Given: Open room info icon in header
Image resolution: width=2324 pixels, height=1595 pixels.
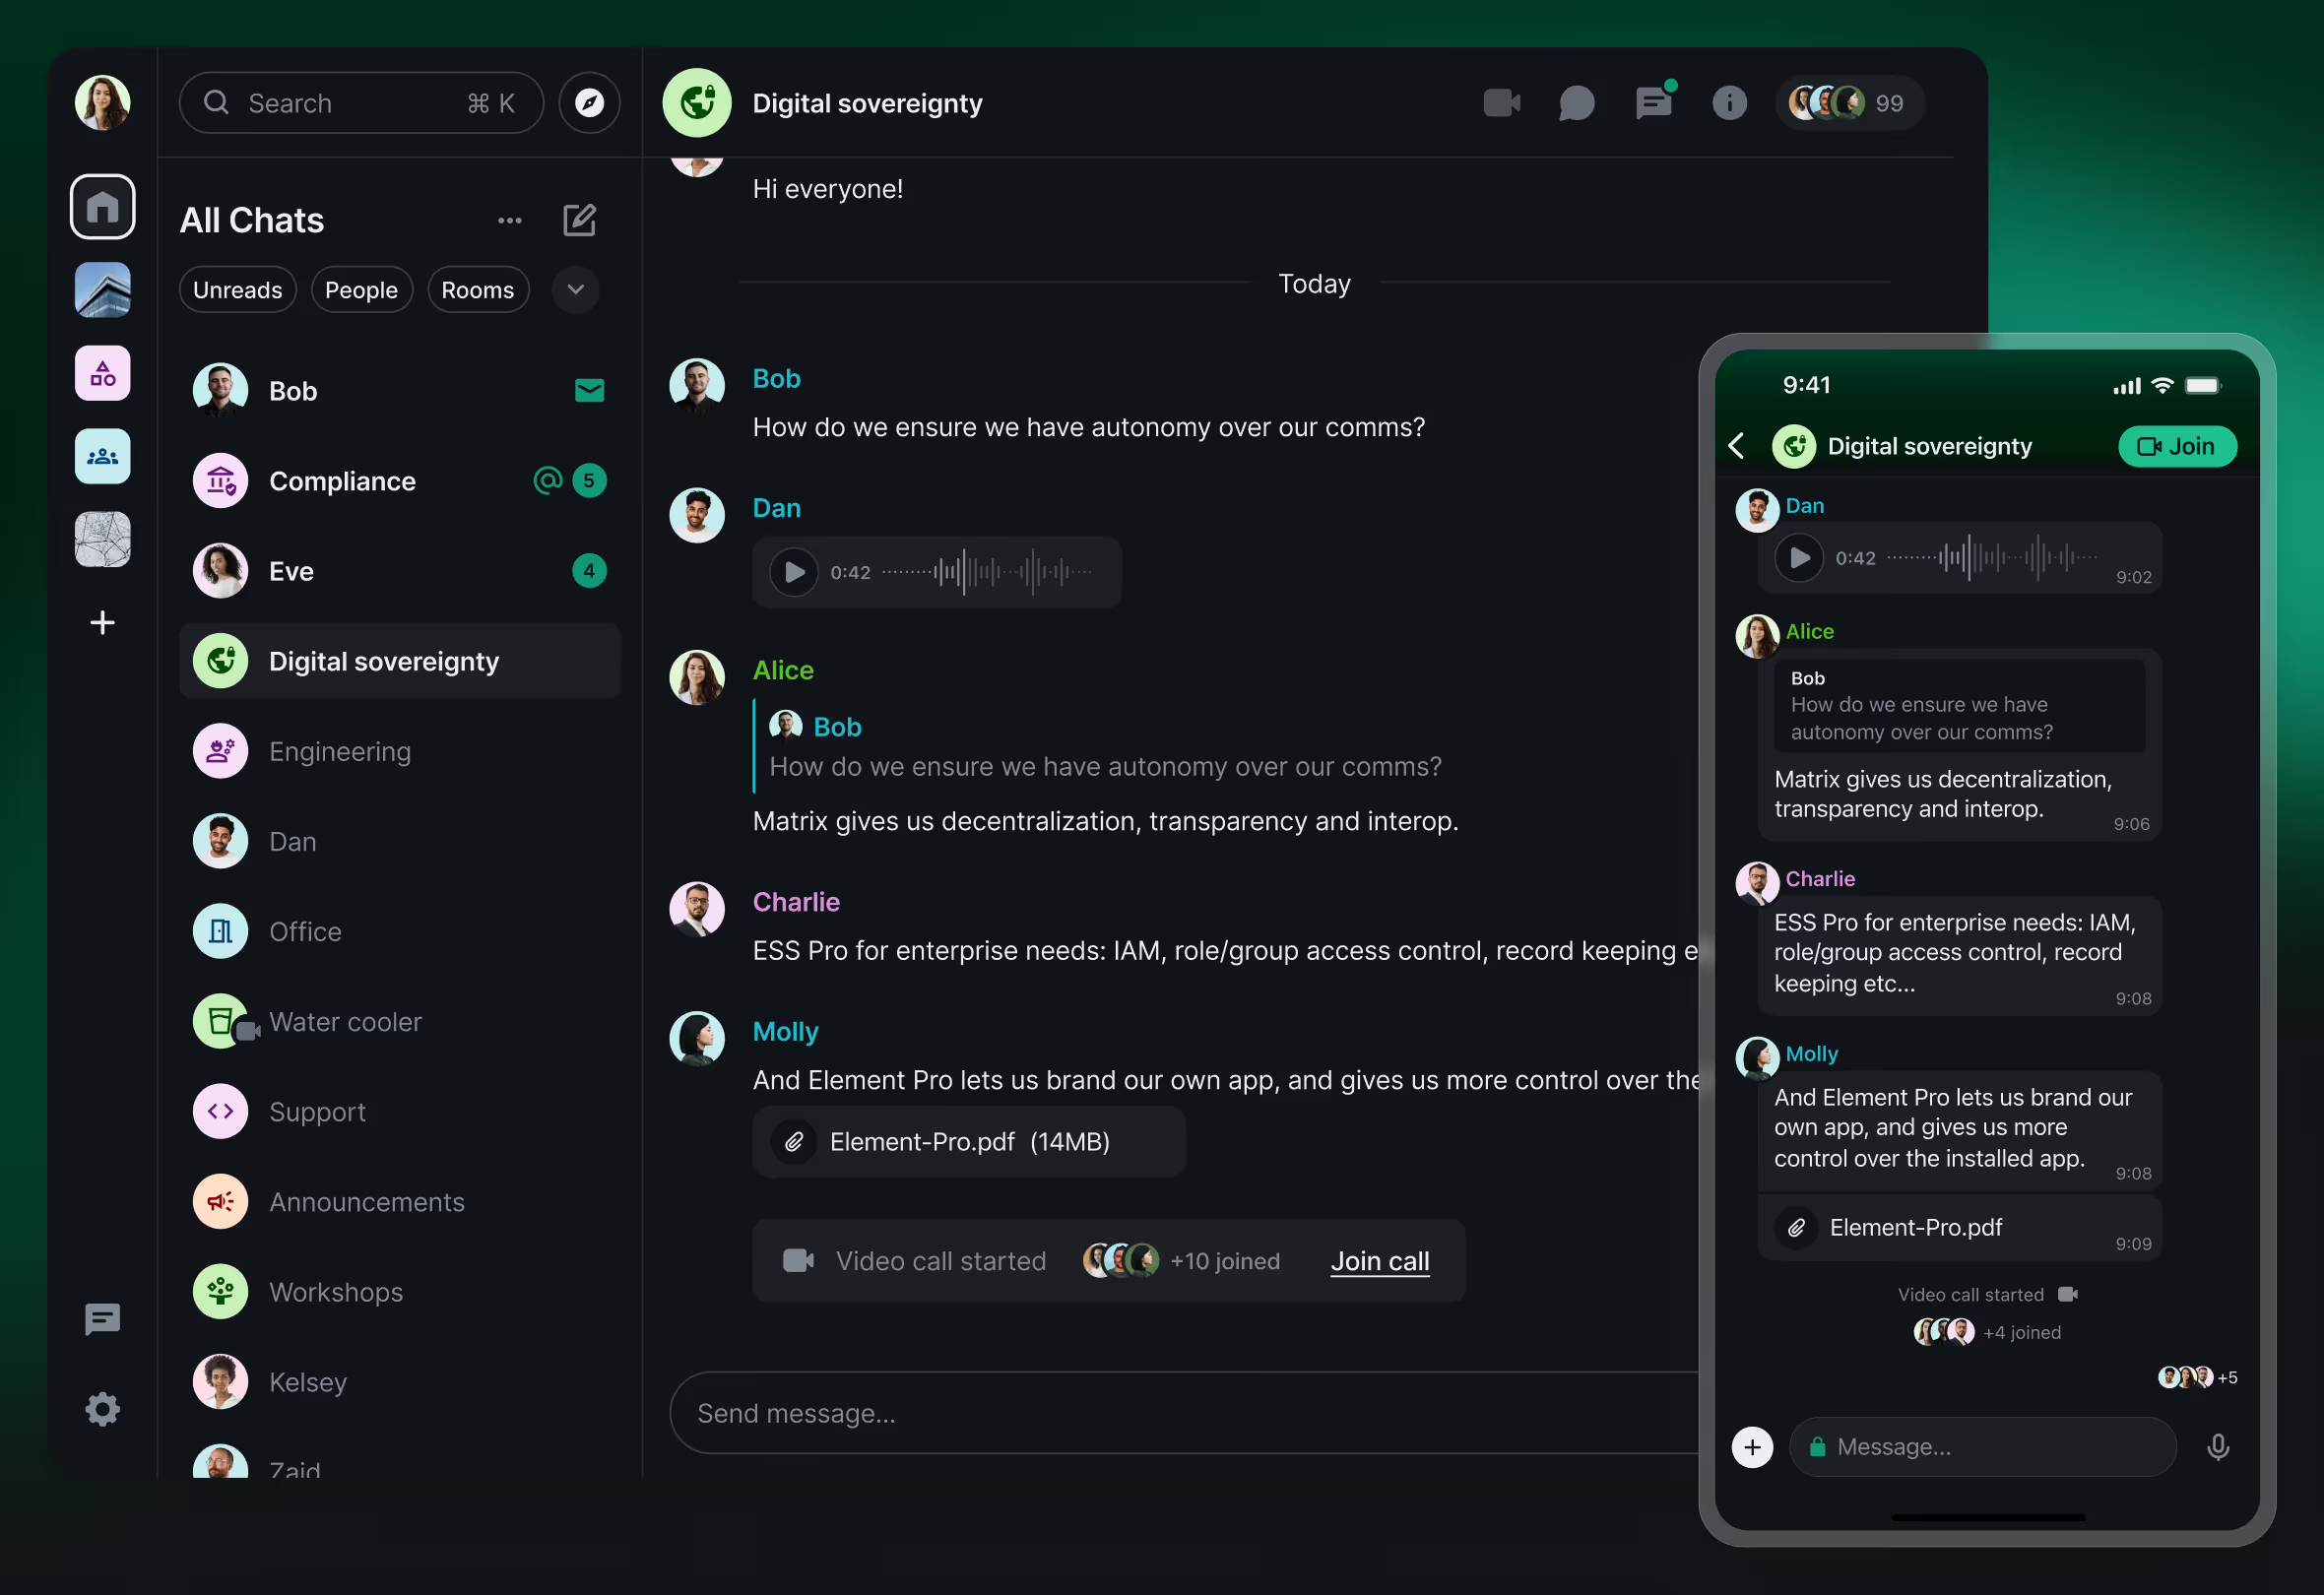Looking at the screenshot, I should pos(1730,103).
